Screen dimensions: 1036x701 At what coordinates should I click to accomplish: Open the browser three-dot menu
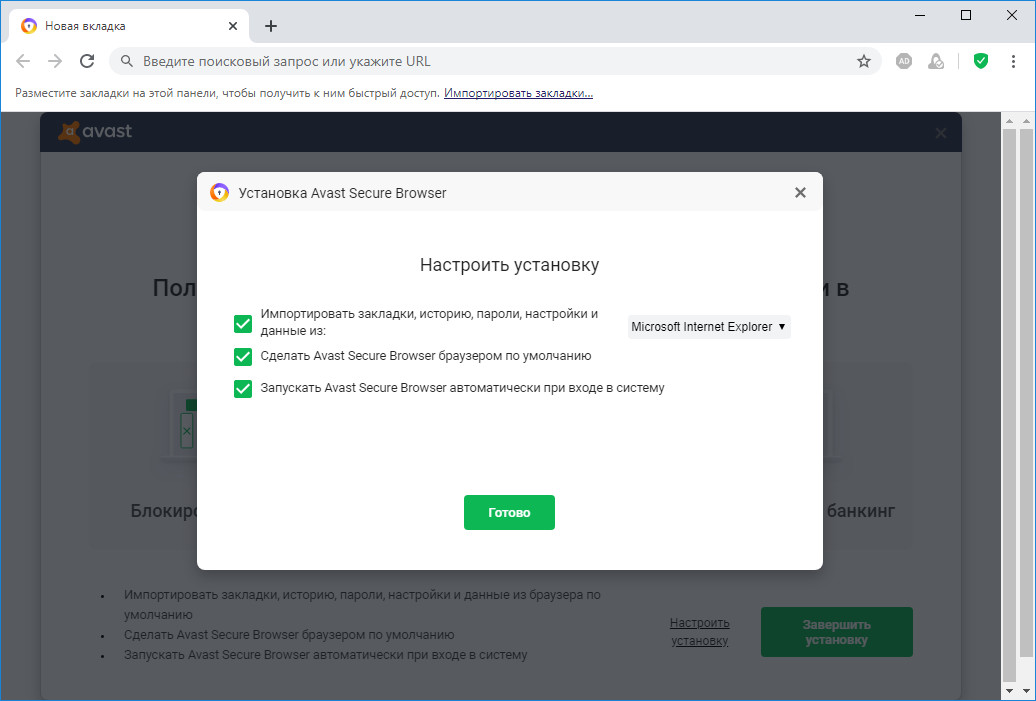coord(1013,61)
